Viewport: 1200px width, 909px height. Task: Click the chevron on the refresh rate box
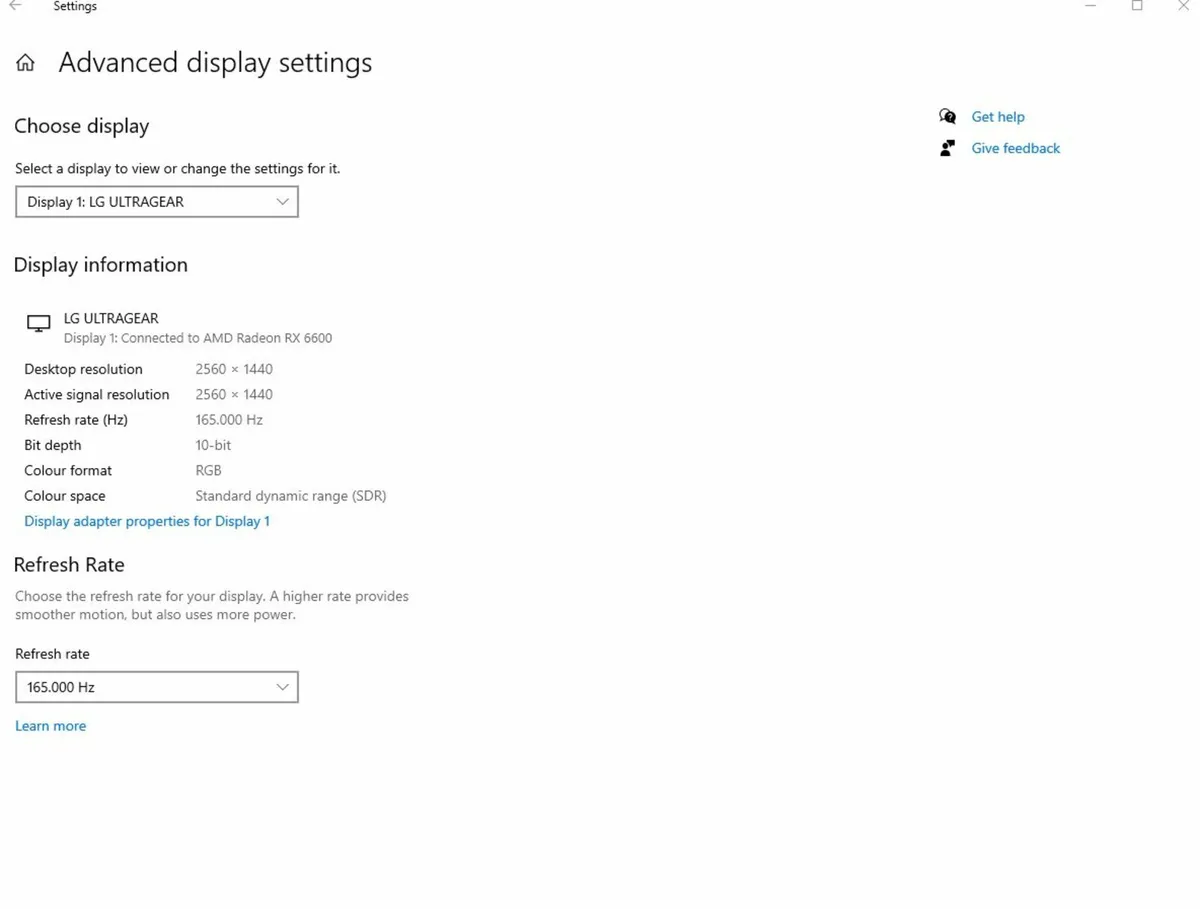point(282,687)
